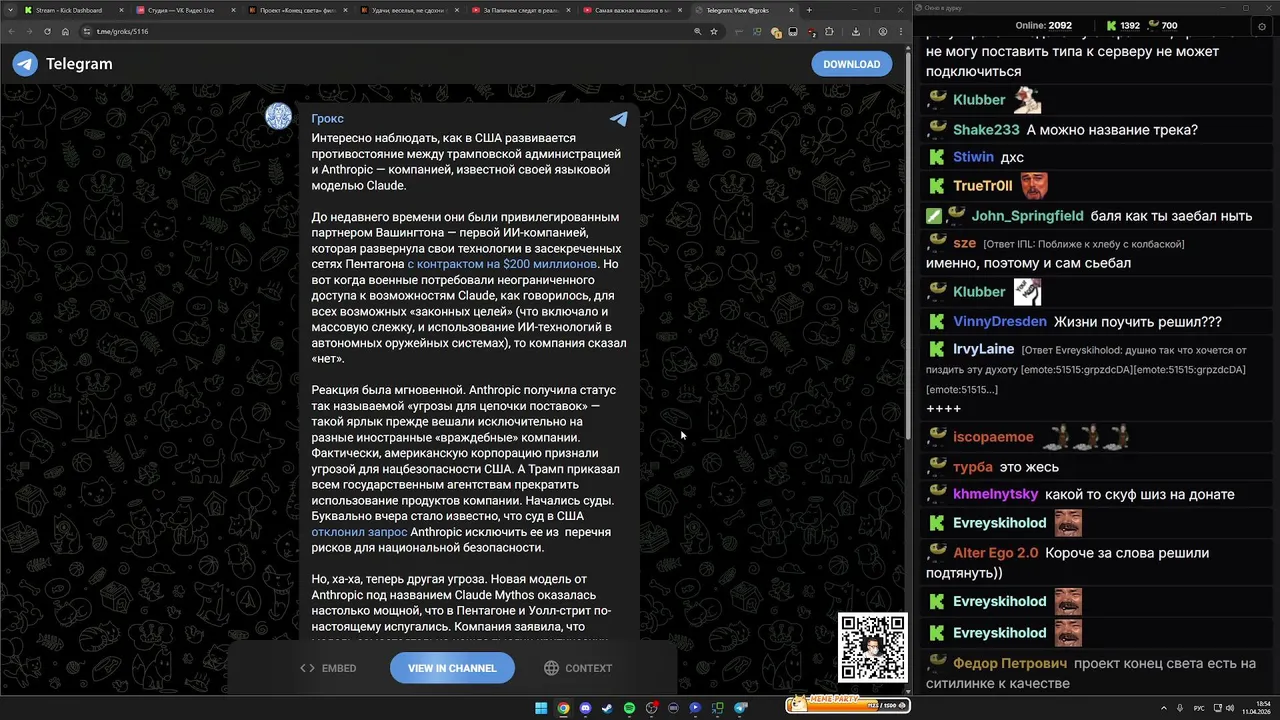Screen dimensions: 1280x720
Task: Open the extensions puzzle icon in Chrome
Action: (x=829, y=31)
